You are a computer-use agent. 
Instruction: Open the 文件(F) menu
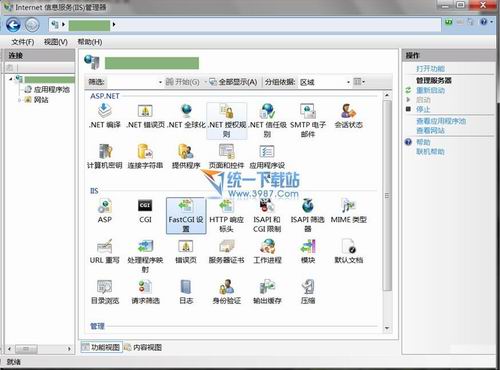click(23, 42)
